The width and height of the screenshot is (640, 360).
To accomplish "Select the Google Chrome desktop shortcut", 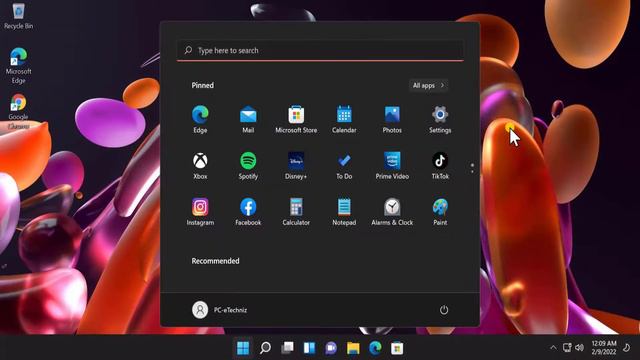I will 18,111.
